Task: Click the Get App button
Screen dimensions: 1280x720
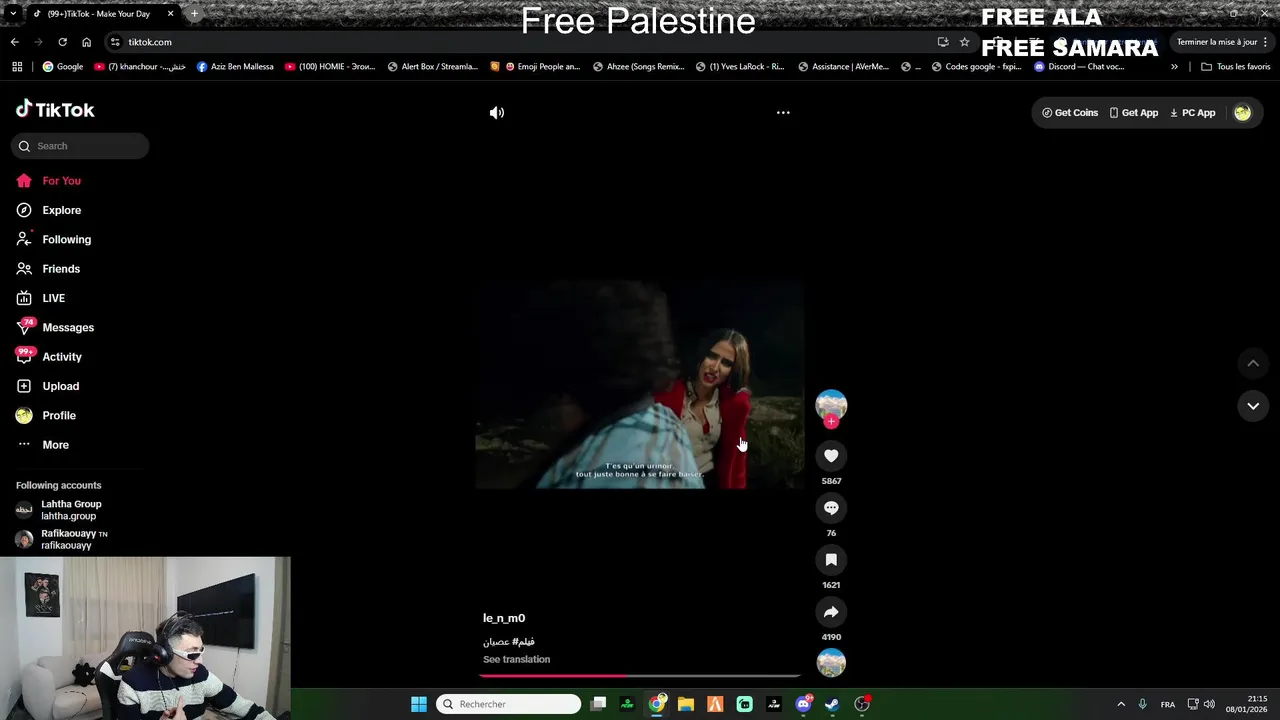Action: tap(1133, 113)
